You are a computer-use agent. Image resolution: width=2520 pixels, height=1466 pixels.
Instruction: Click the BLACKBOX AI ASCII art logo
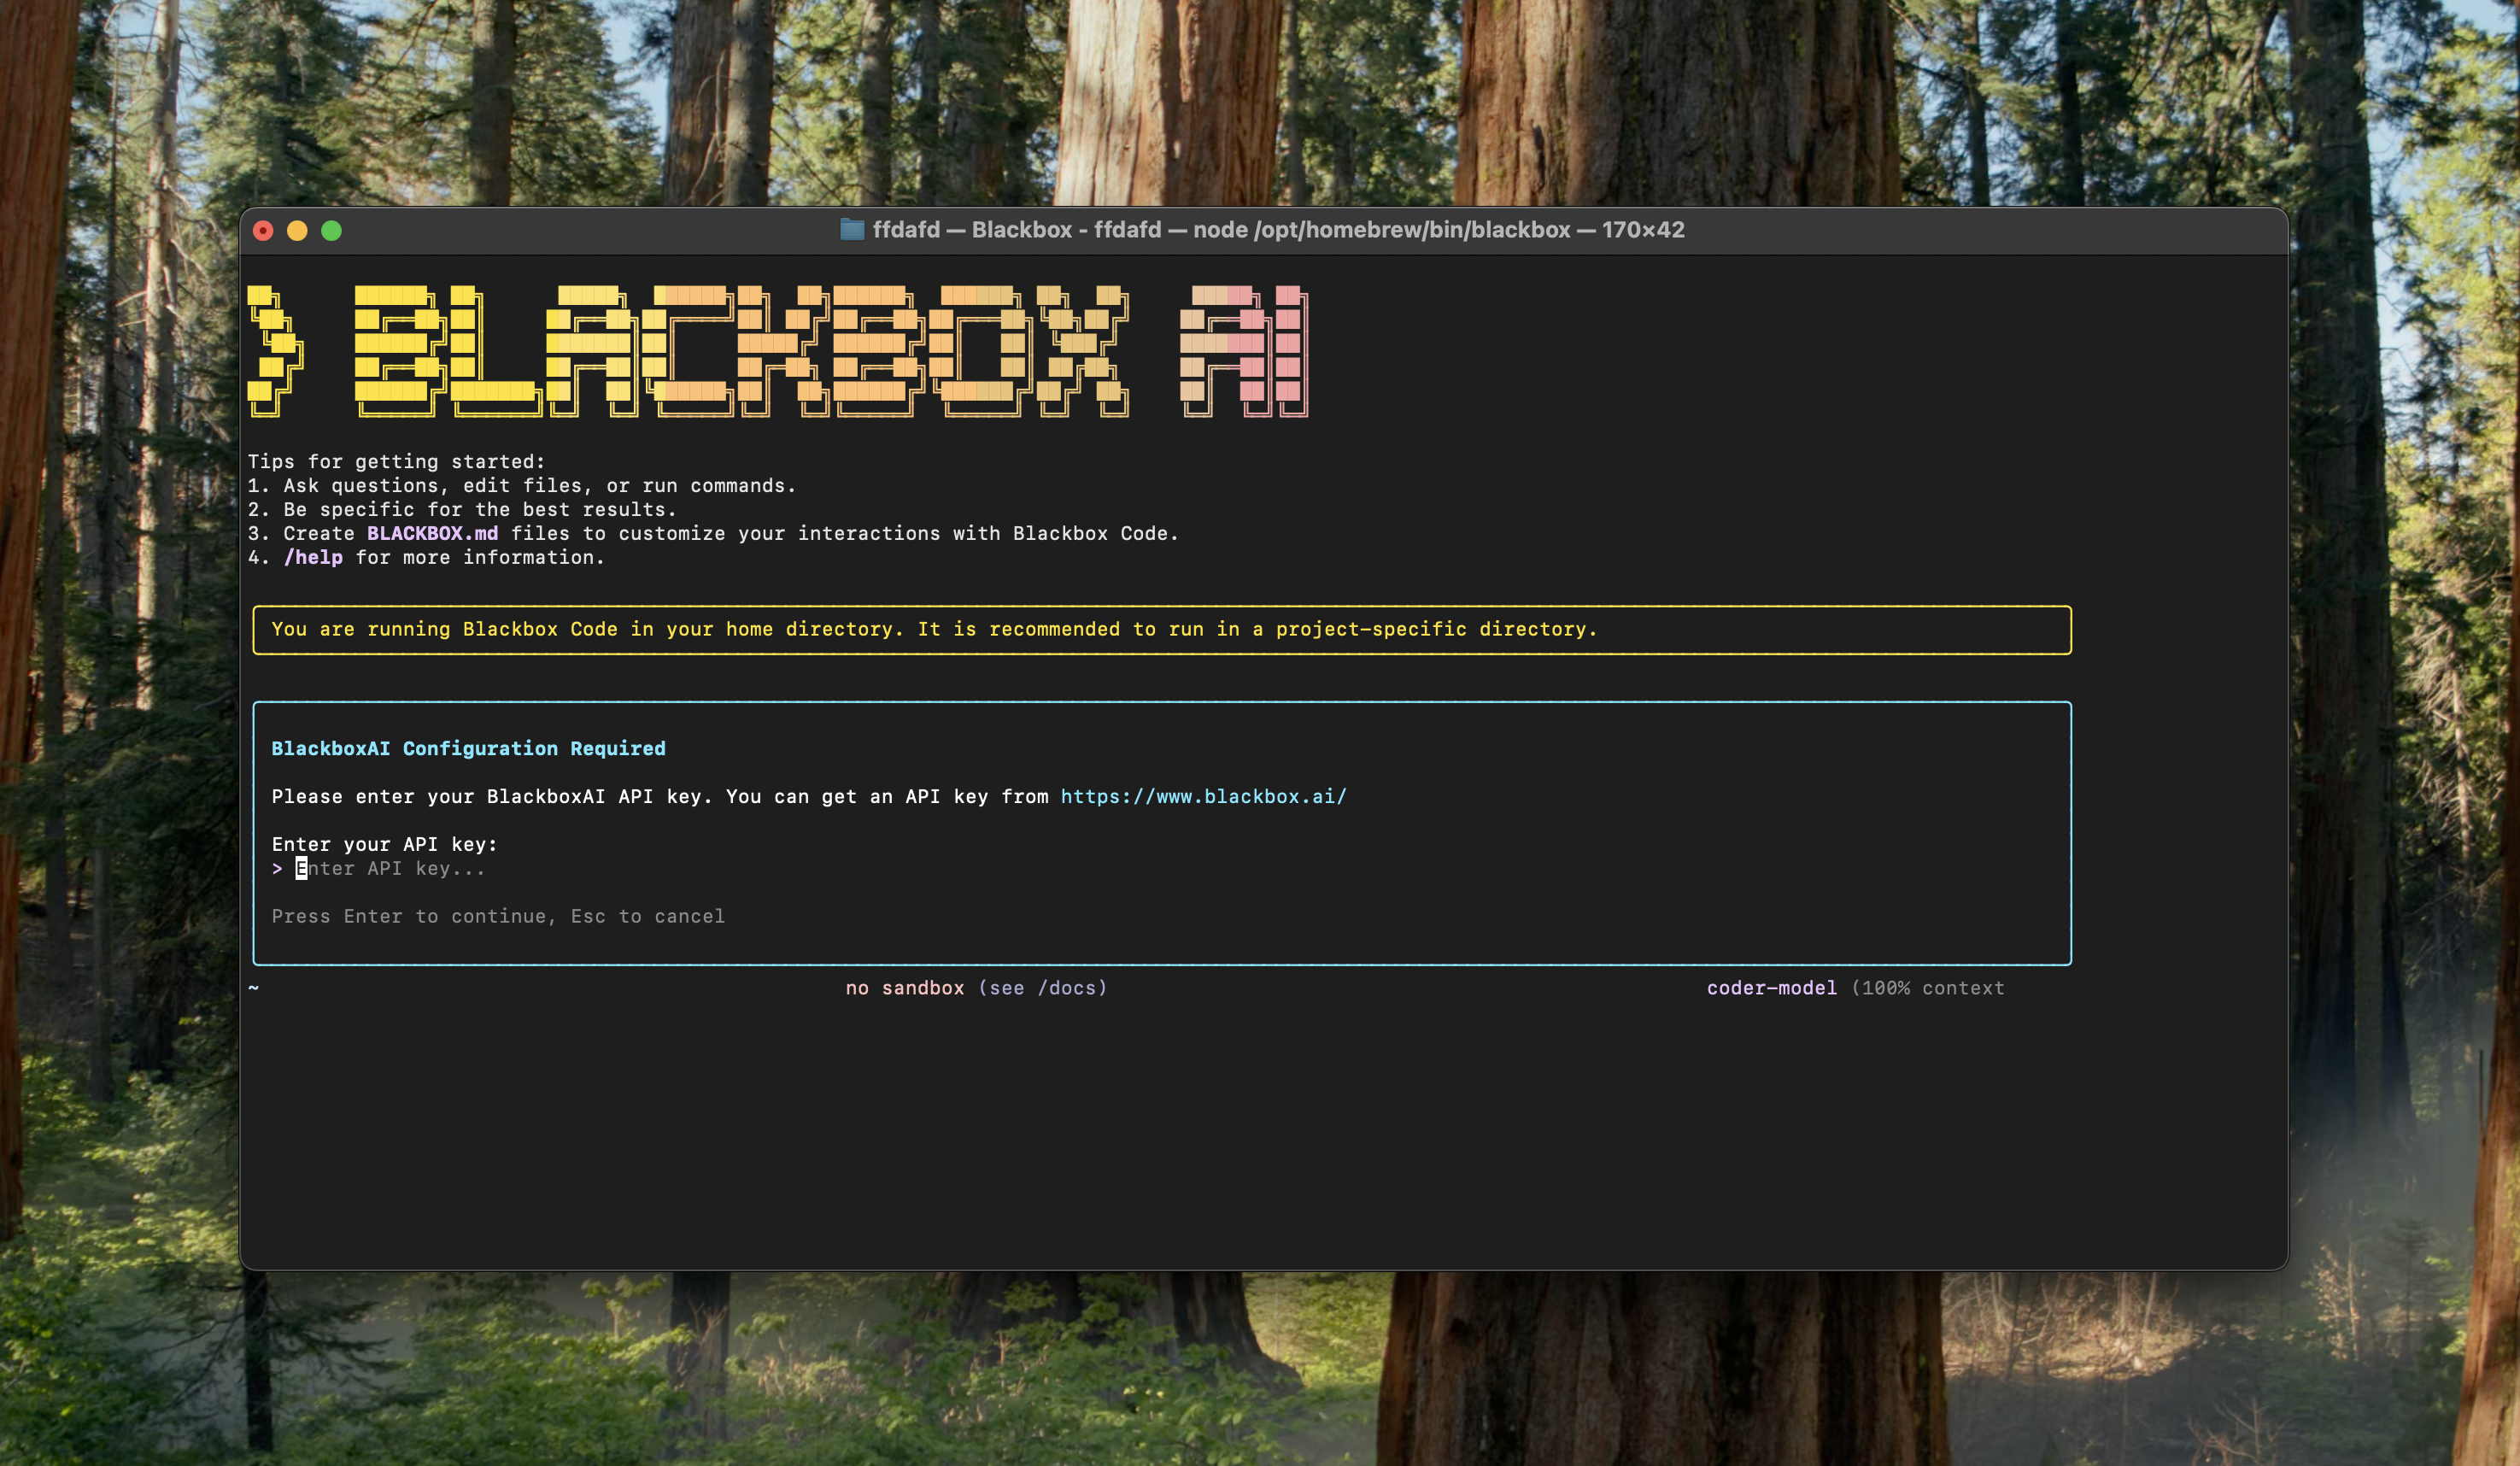coord(780,351)
